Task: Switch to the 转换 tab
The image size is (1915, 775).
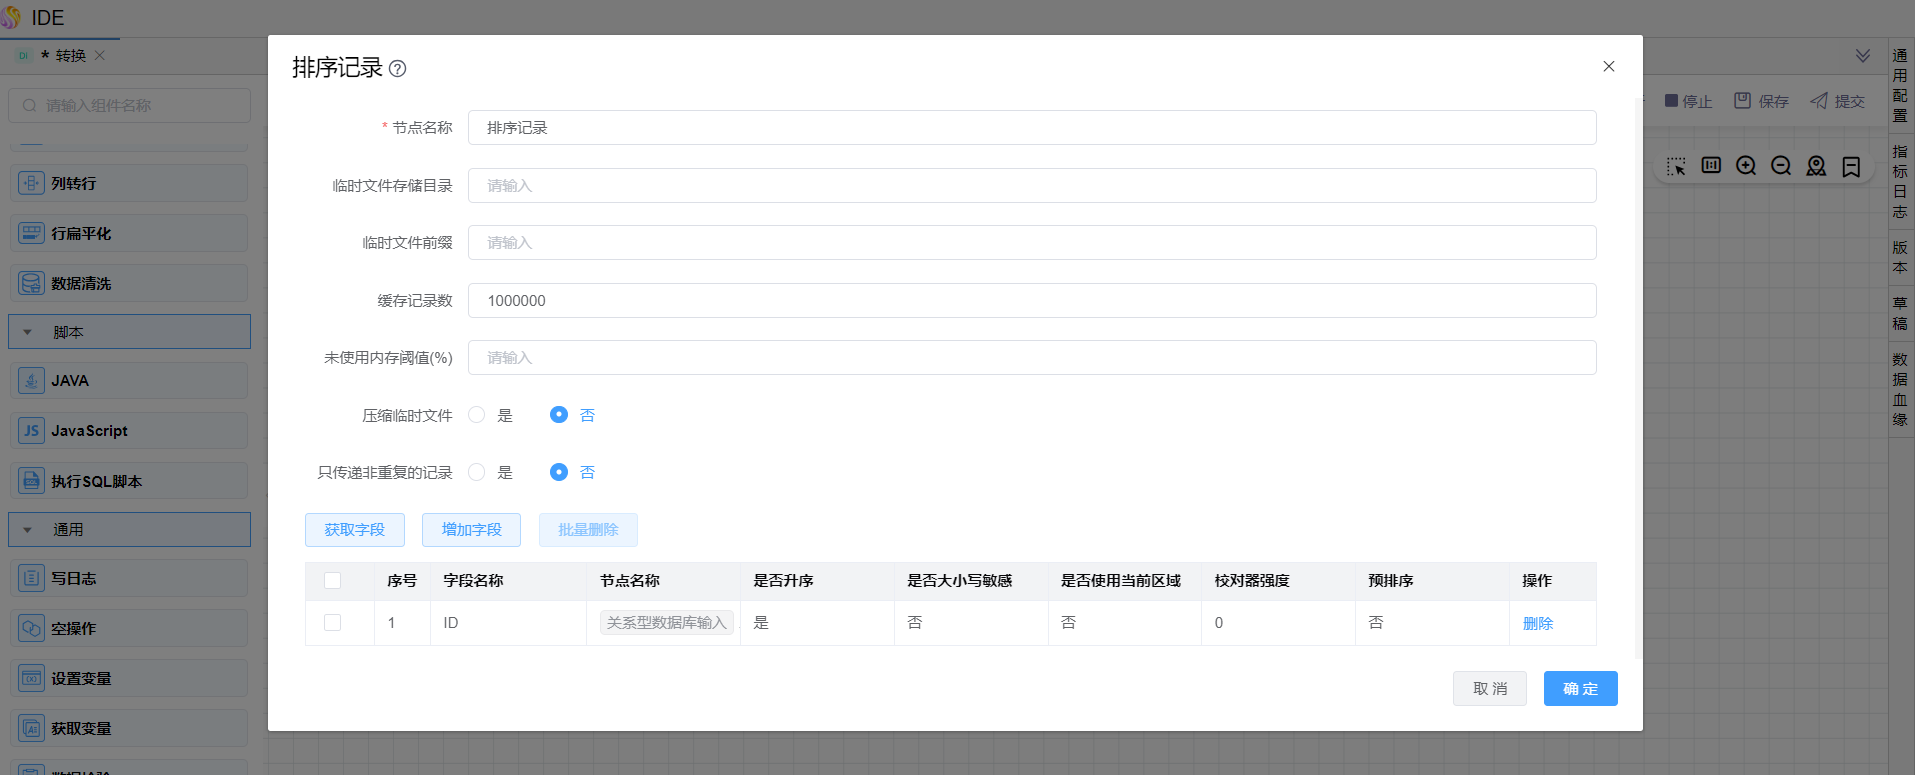Action: 70,56
